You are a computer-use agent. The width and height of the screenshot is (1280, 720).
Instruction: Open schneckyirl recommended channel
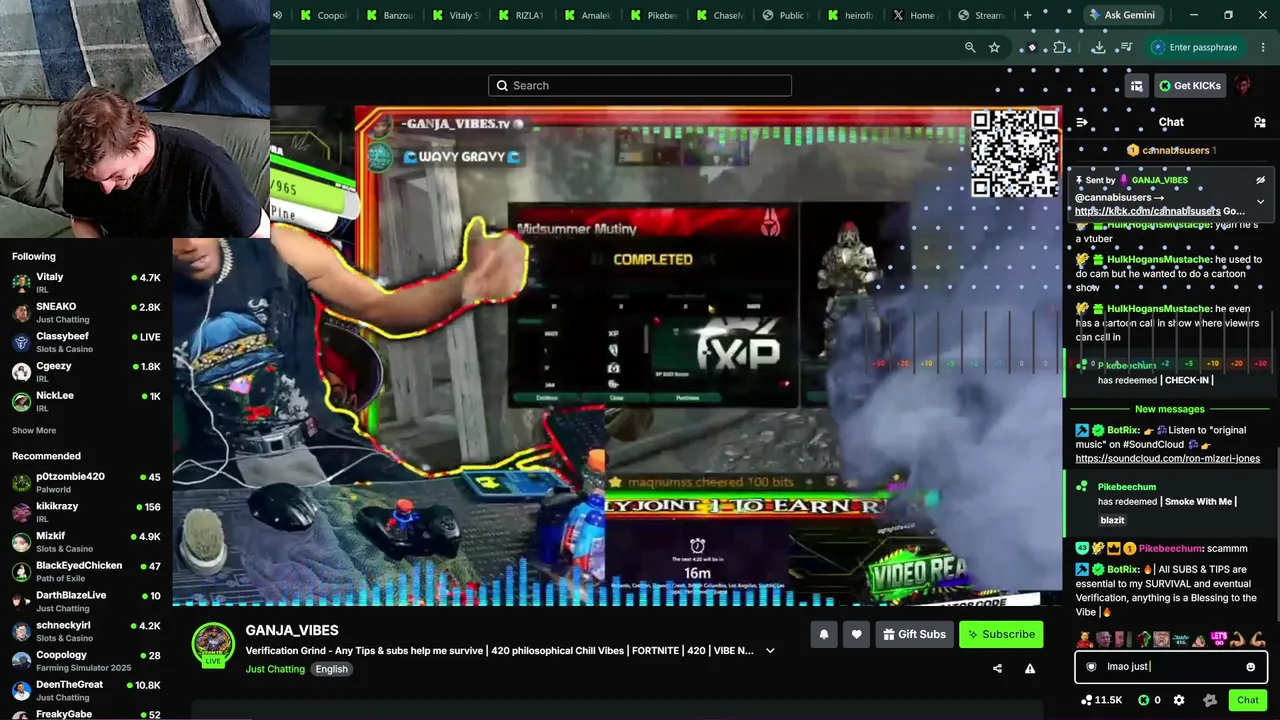coord(86,631)
